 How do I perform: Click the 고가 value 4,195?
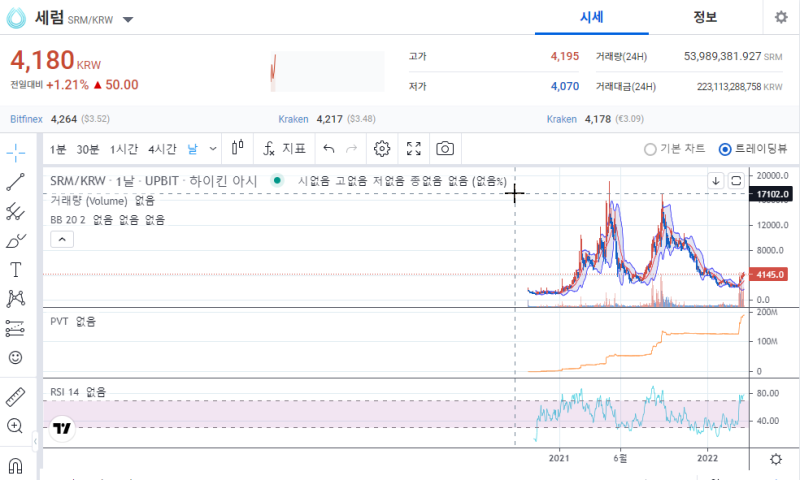(x=564, y=56)
